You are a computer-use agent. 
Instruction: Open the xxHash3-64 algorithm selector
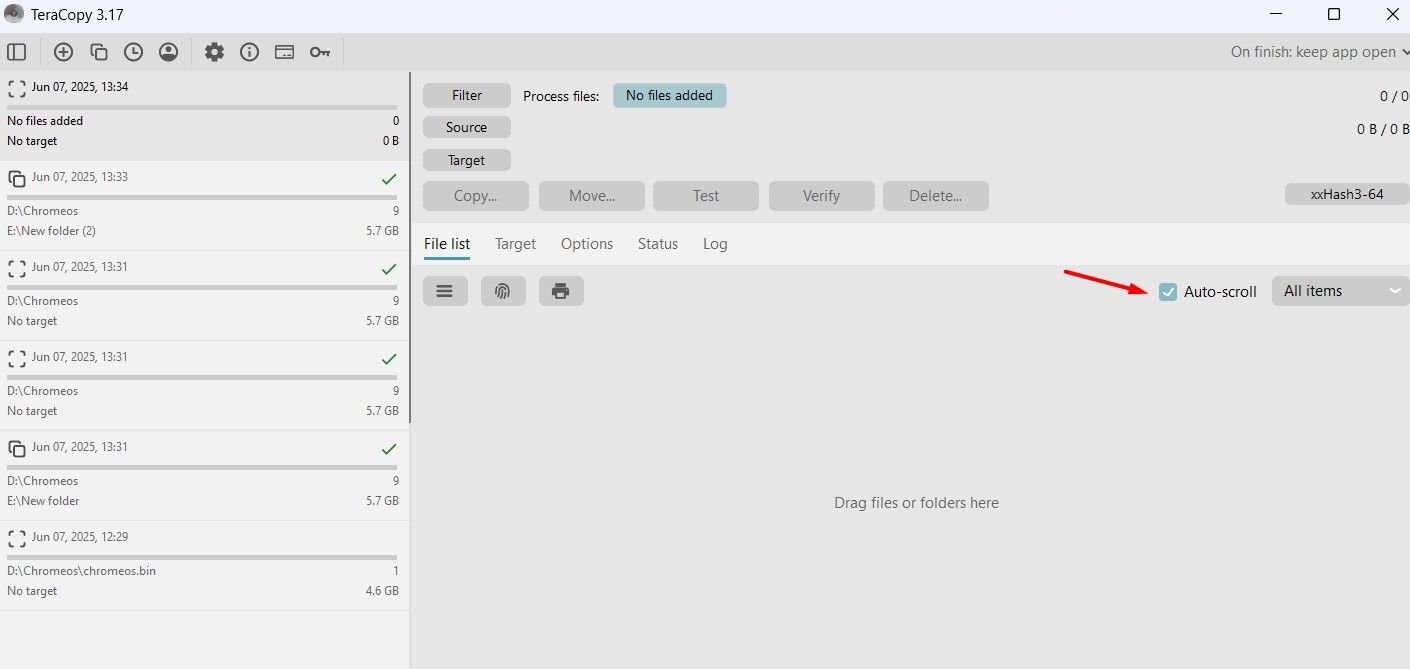pos(1346,194)
